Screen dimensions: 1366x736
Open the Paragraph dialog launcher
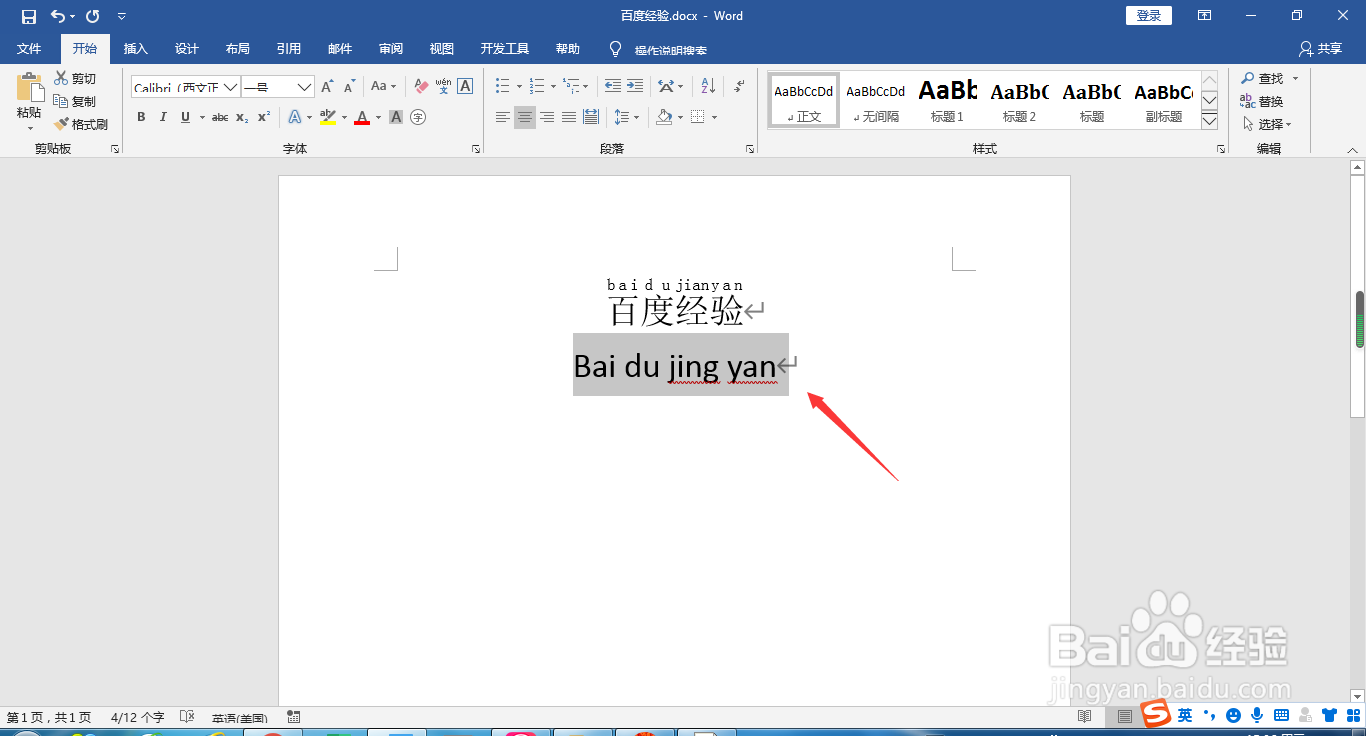click(x=750, y=149)
